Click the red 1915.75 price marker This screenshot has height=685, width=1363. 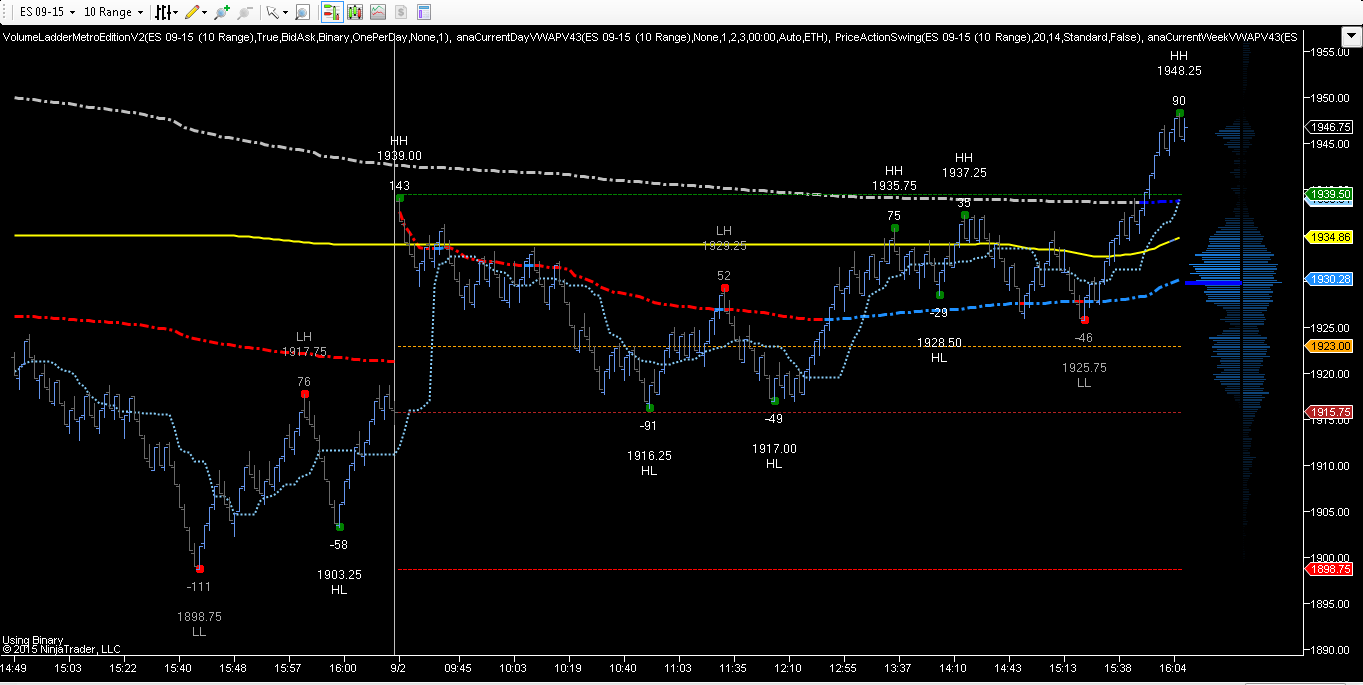(1330, 412)
